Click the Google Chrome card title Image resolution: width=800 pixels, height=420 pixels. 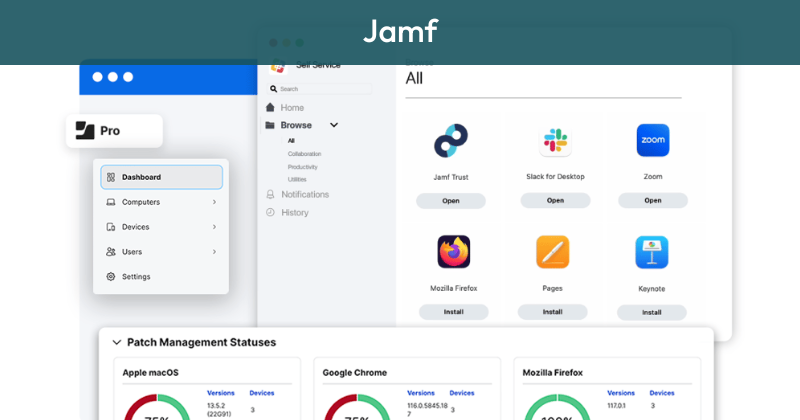[x=355, y=373]
